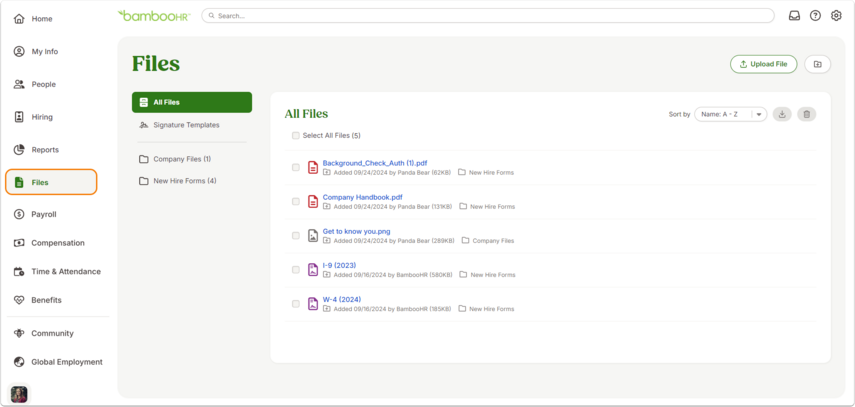This screenshot has height=407, width=855.
Task: Click New Hire Forms label beside I-9 (2023)
Action: coord(493,275)
